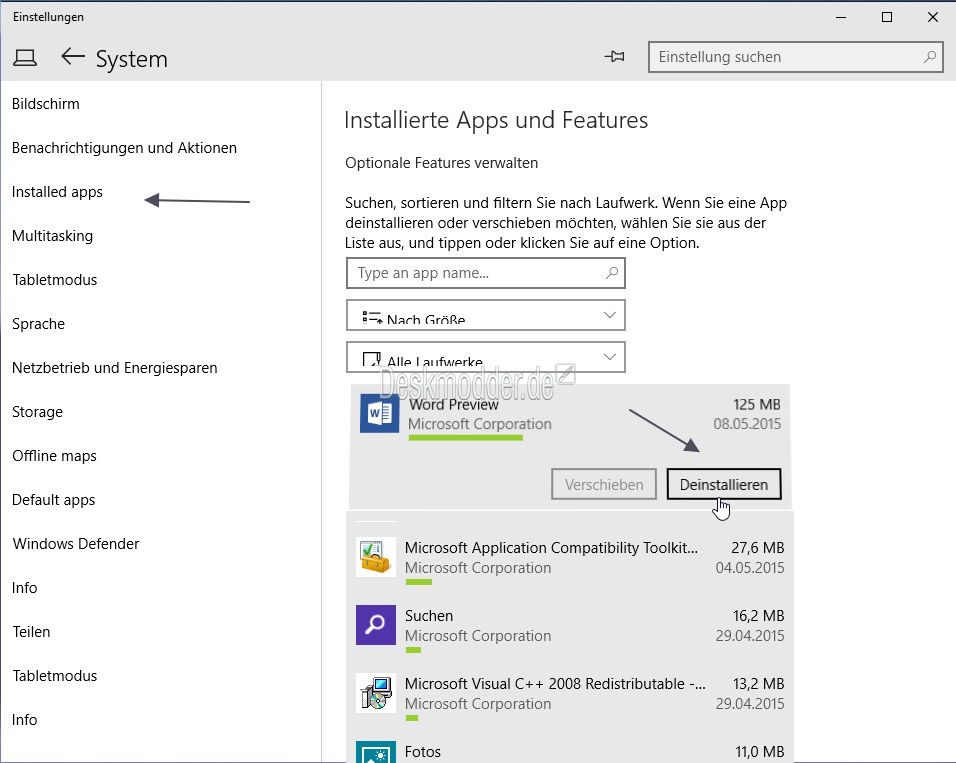Click the Visual C++ 2008 Redistributable icon
This screenshot has width=956, height=763.
(x=376, y=693)
